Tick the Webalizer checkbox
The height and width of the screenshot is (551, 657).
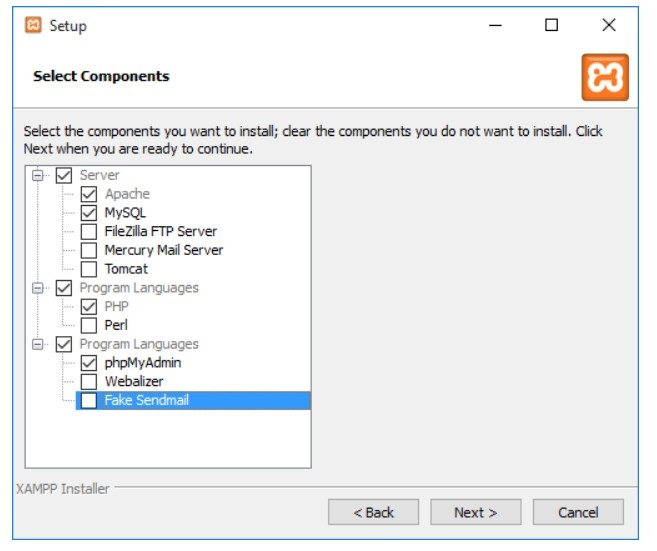(89, 382)
